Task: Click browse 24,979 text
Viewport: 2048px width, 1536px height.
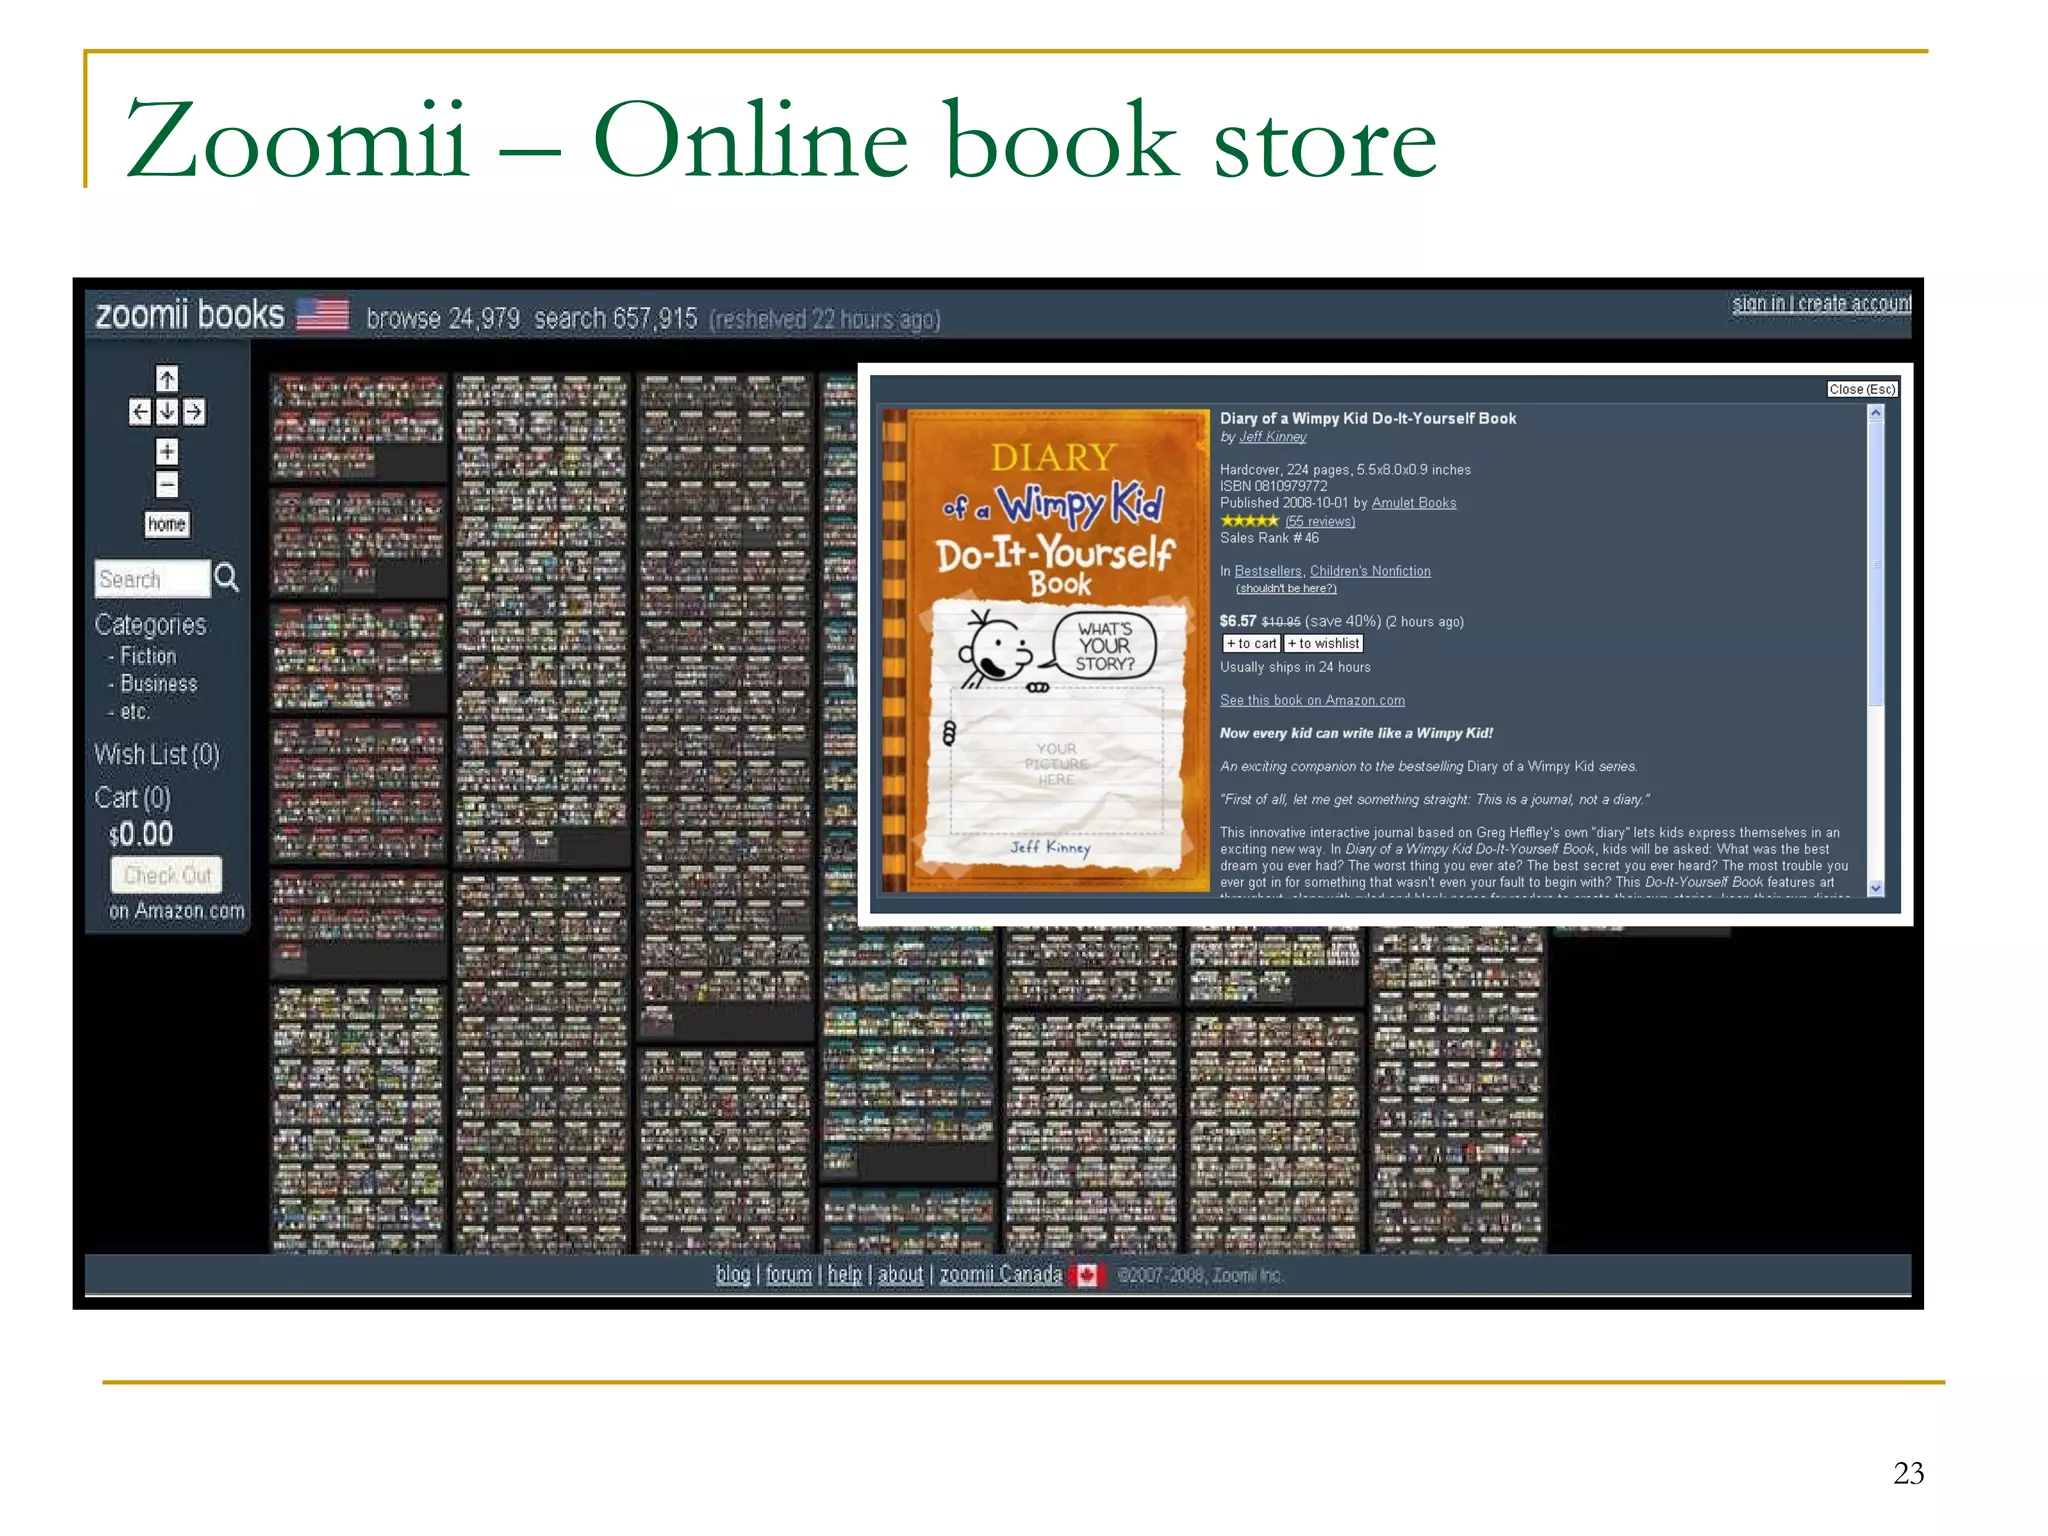Action: [x=443, y=319]
